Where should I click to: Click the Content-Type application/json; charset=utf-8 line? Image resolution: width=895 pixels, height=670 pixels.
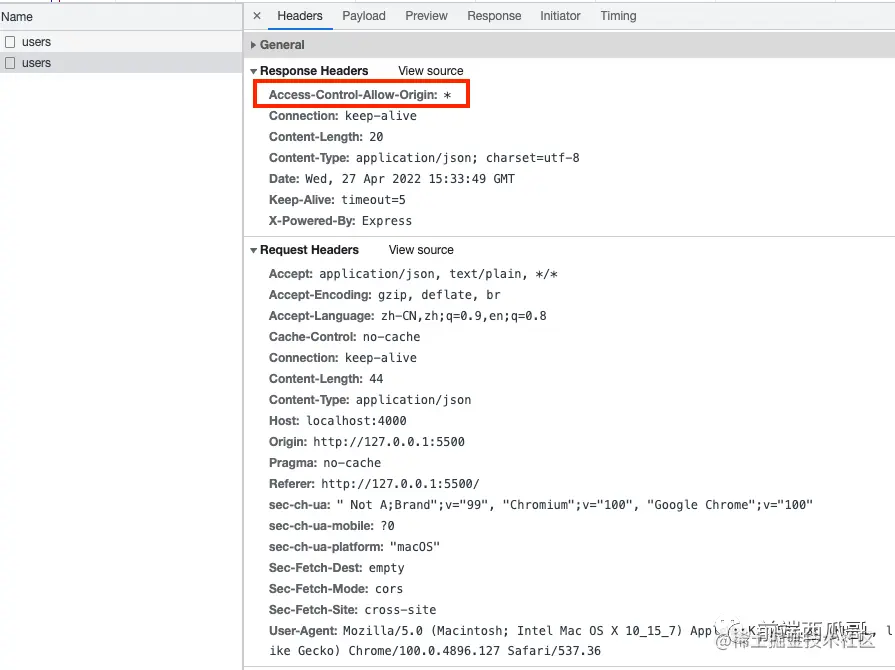point(424,158)
